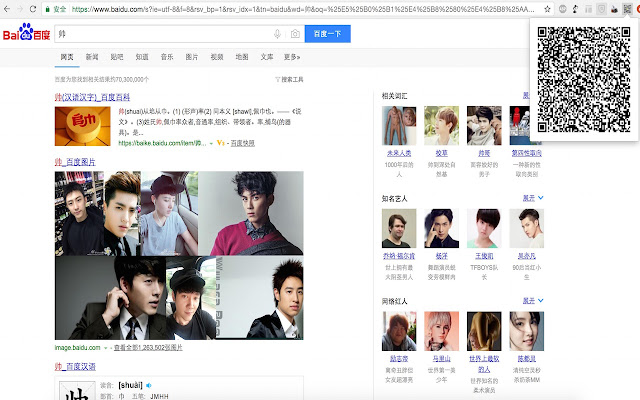
Task: Open the photo of man in front of wine shelves
Action: 79,213
